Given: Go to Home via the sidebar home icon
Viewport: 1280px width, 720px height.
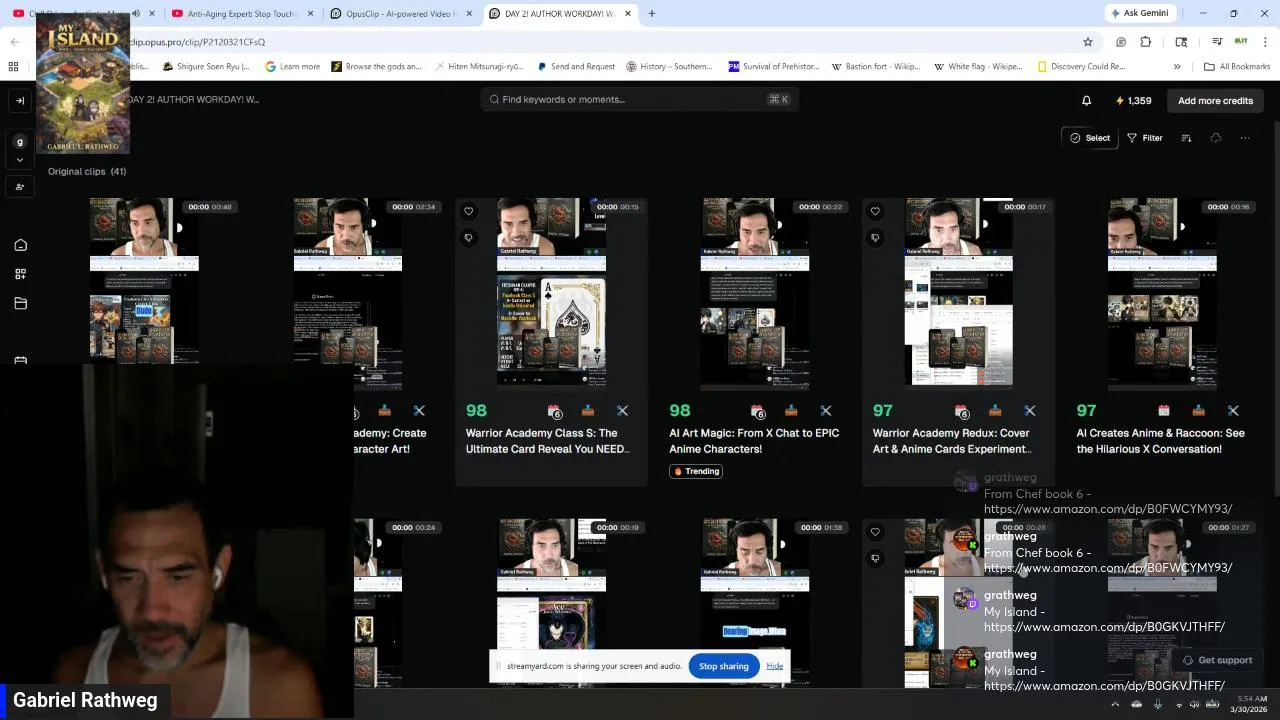Looking at the screenshot, I should [20, 245].
